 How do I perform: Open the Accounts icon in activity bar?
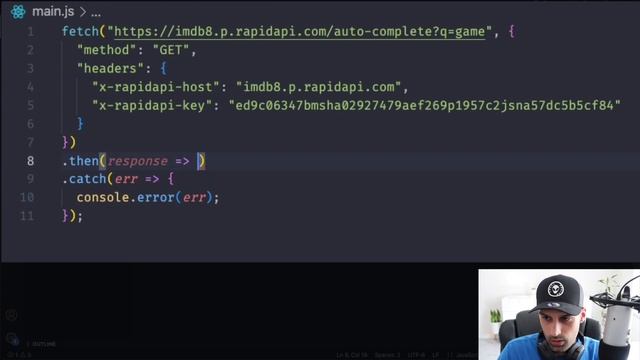11,315
